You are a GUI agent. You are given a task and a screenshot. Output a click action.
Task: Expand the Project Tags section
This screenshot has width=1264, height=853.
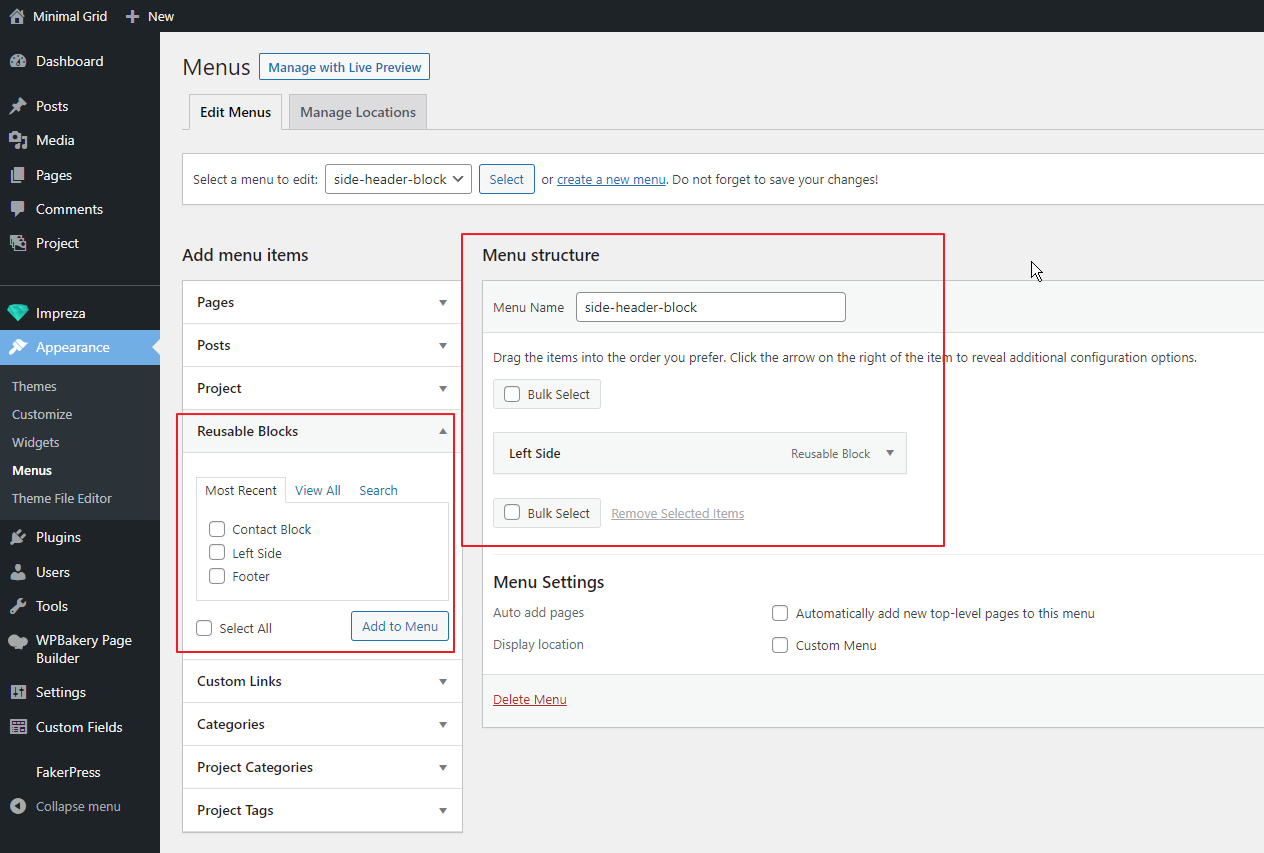coord(322,810)
